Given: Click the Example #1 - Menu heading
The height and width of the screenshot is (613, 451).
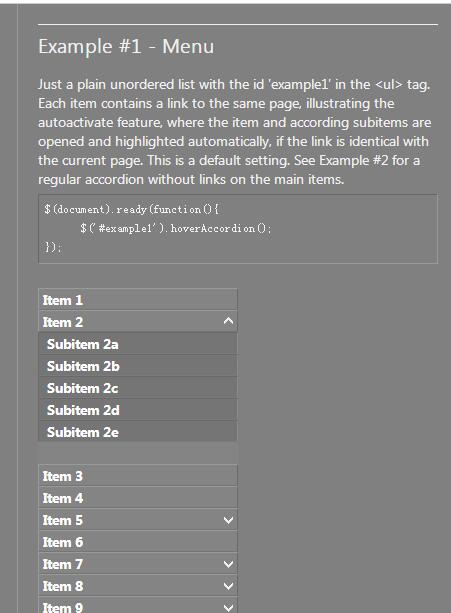Looking at the screenshot, I should 126,46.
